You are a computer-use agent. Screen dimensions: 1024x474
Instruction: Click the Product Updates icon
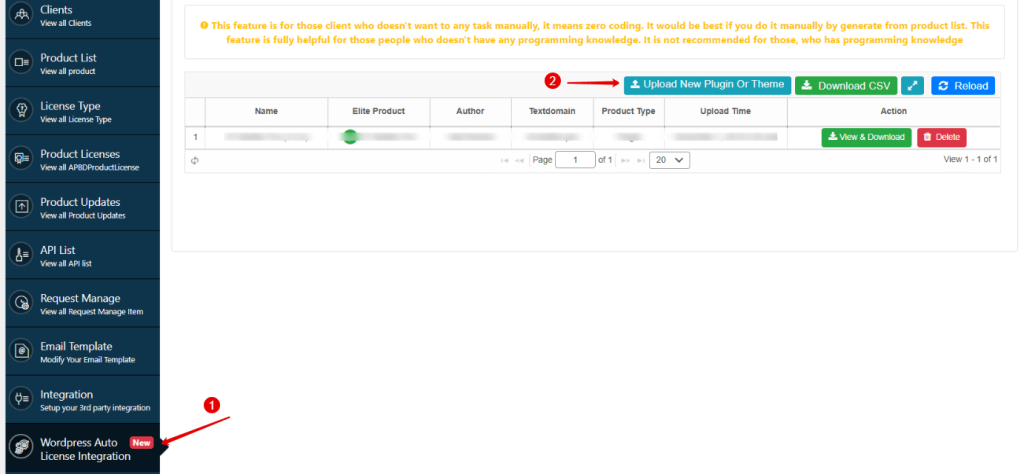[21, 207]
